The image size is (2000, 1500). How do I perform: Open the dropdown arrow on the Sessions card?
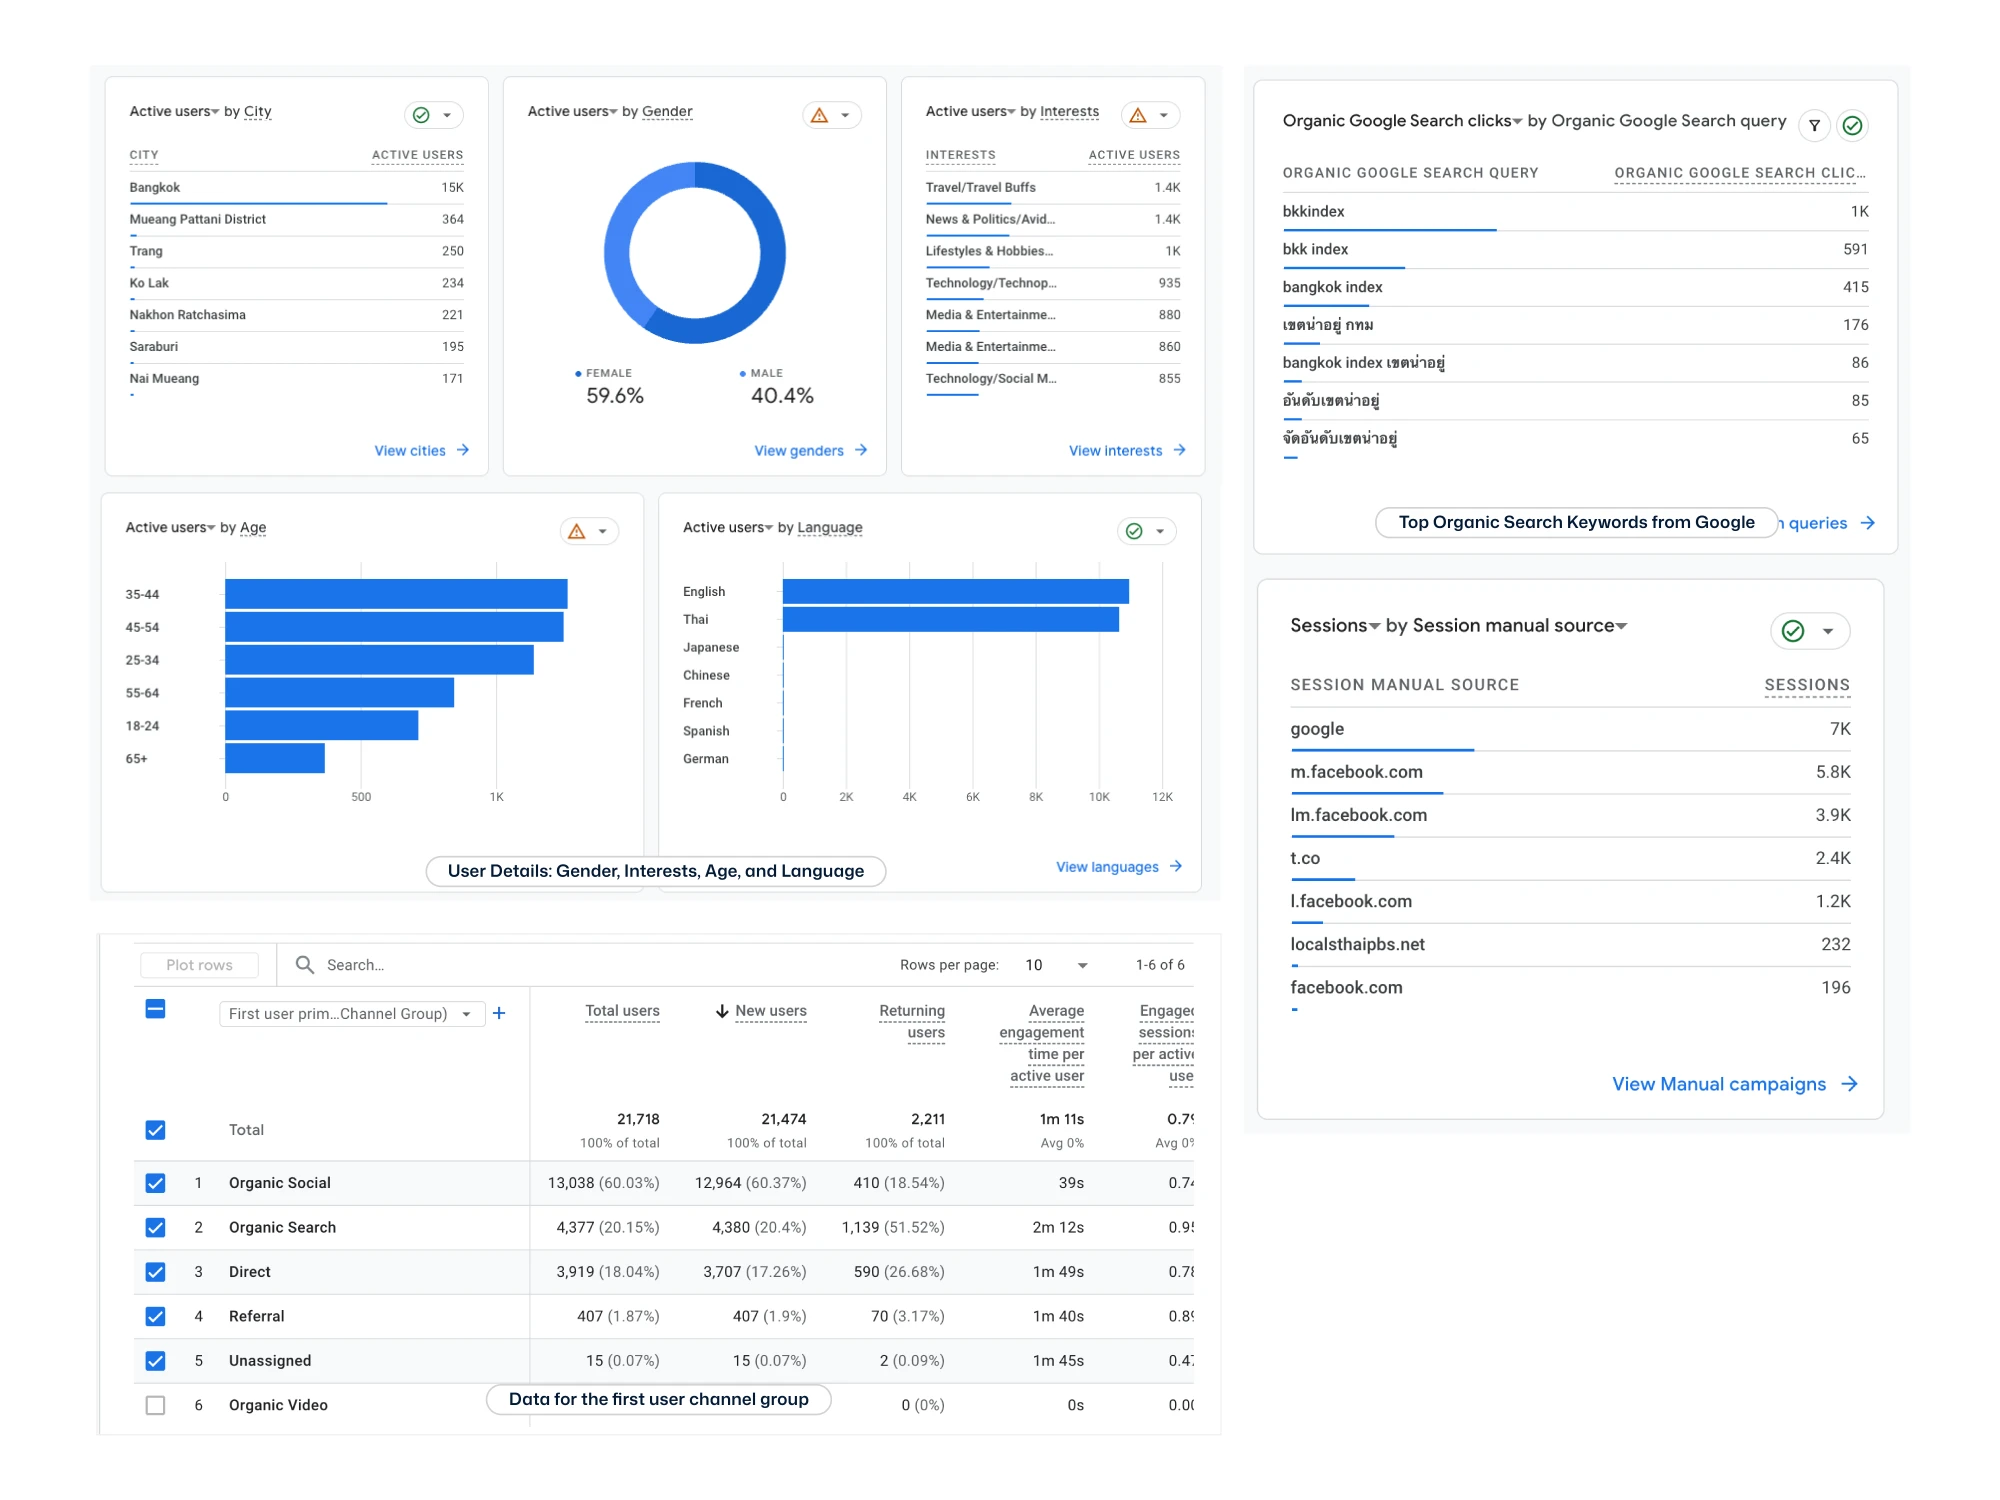click(x=1828, y=631)
